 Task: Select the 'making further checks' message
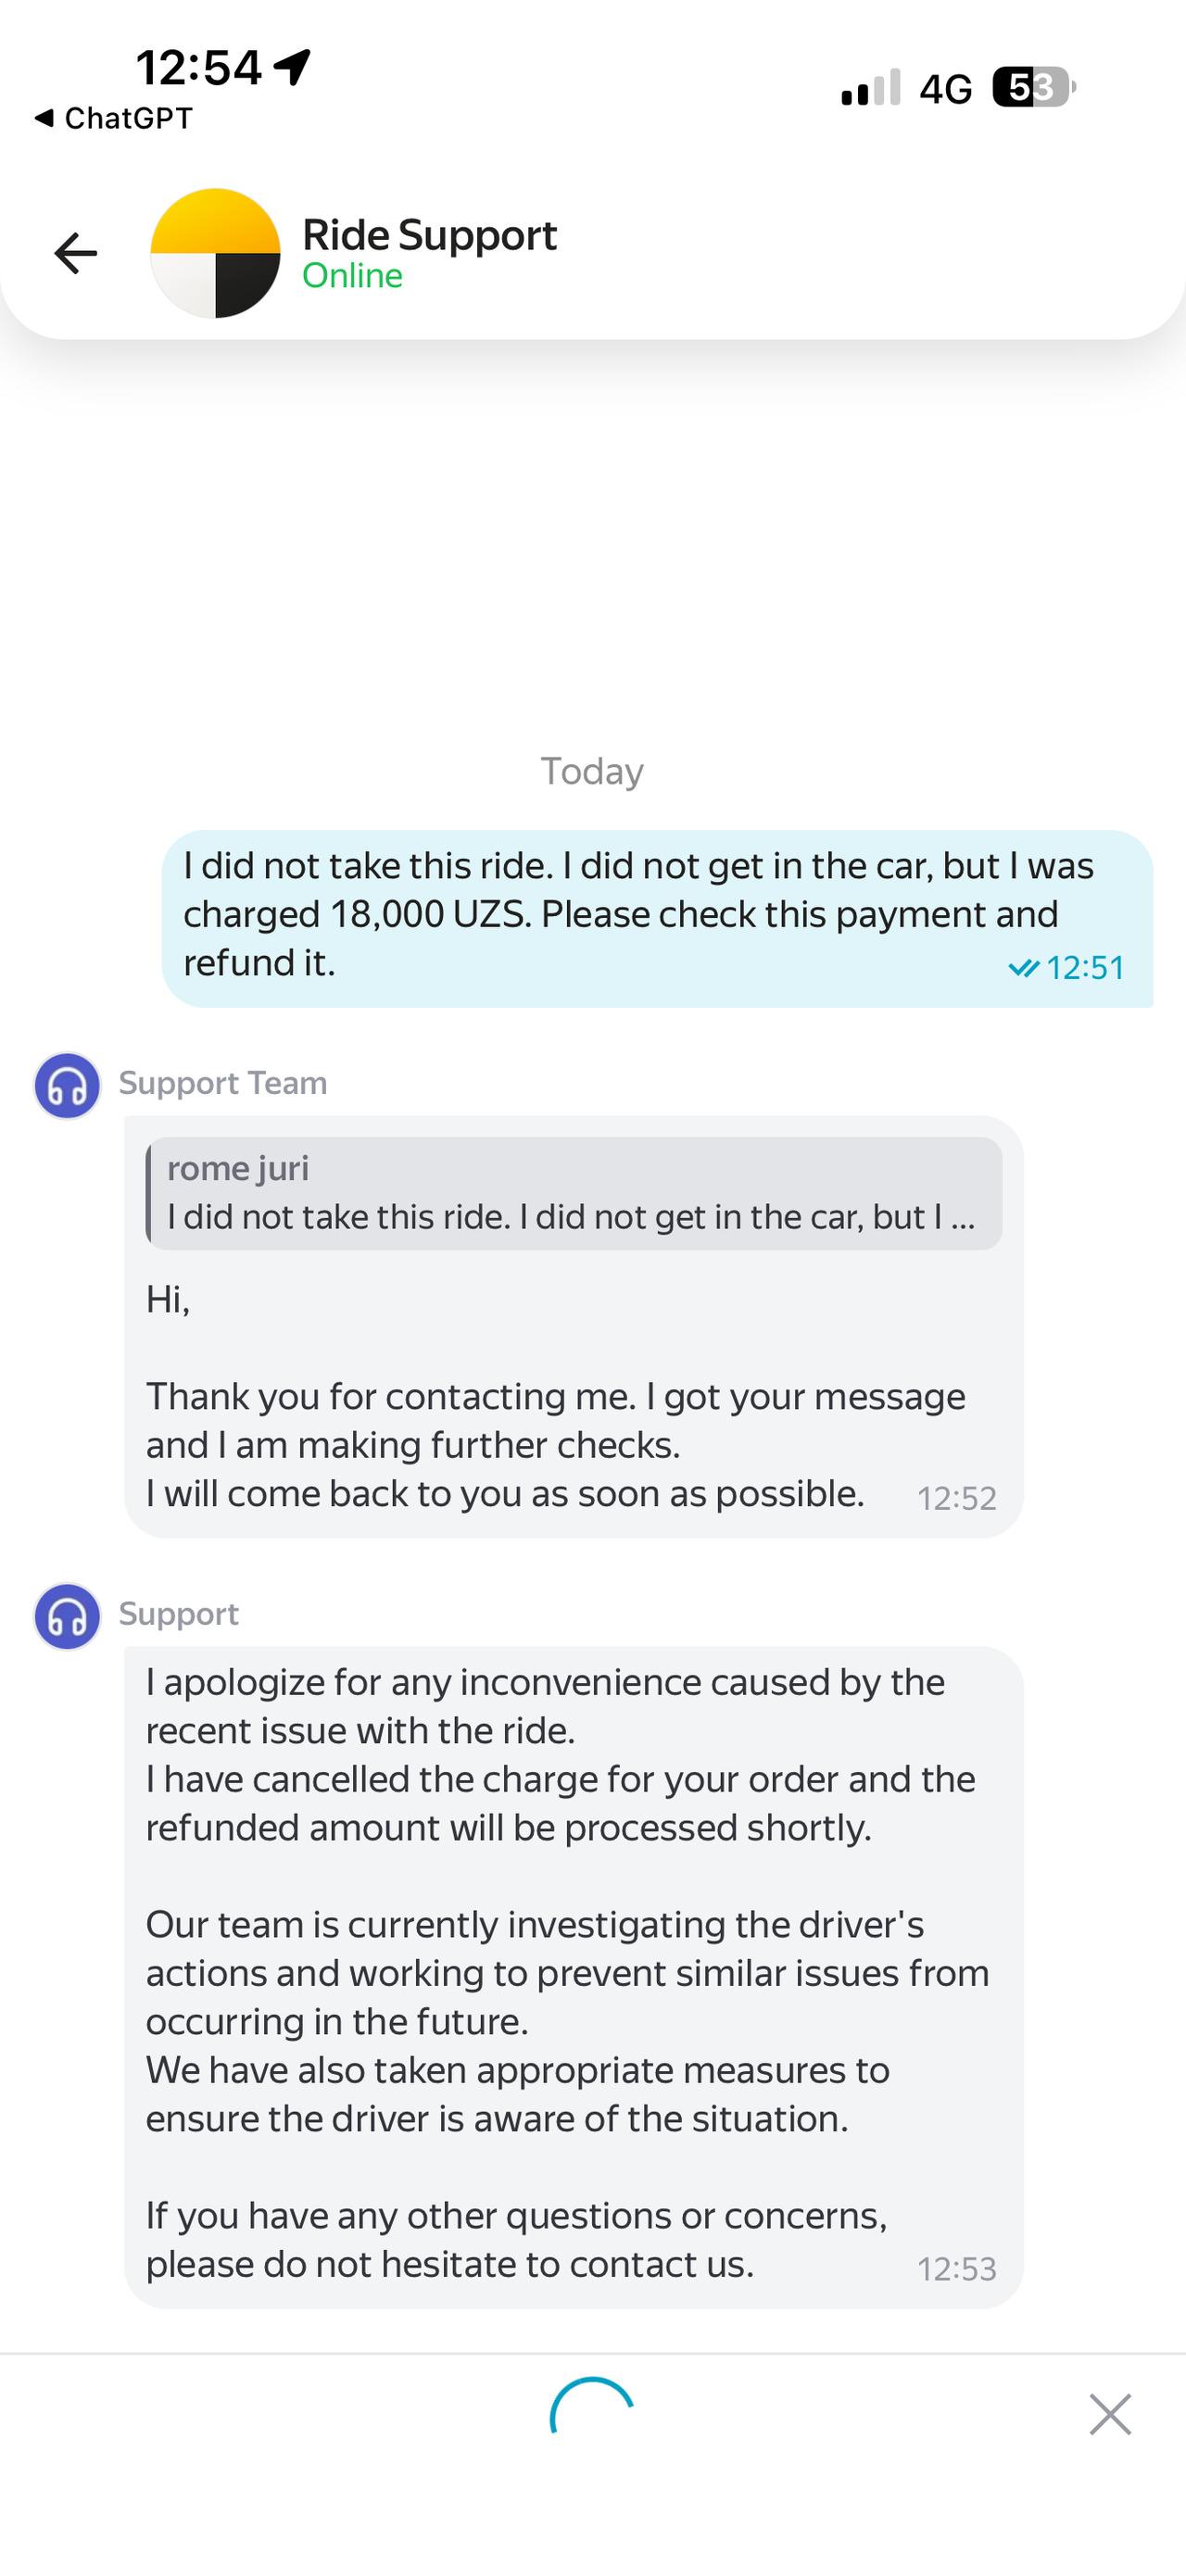[574, 1327]
